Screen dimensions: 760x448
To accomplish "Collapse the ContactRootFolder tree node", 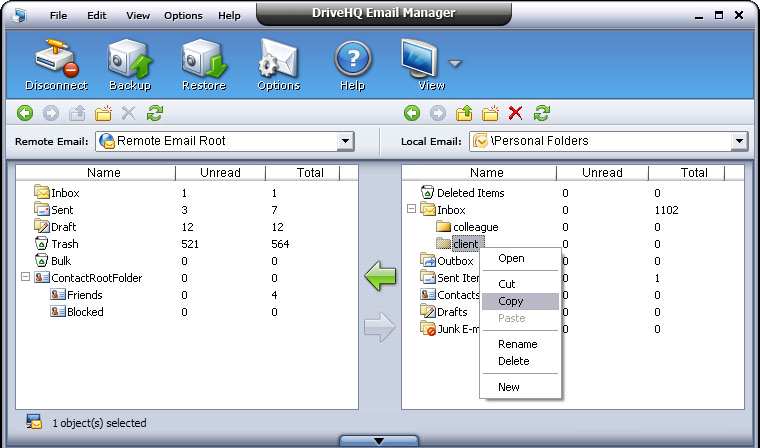I will point(25,278).
